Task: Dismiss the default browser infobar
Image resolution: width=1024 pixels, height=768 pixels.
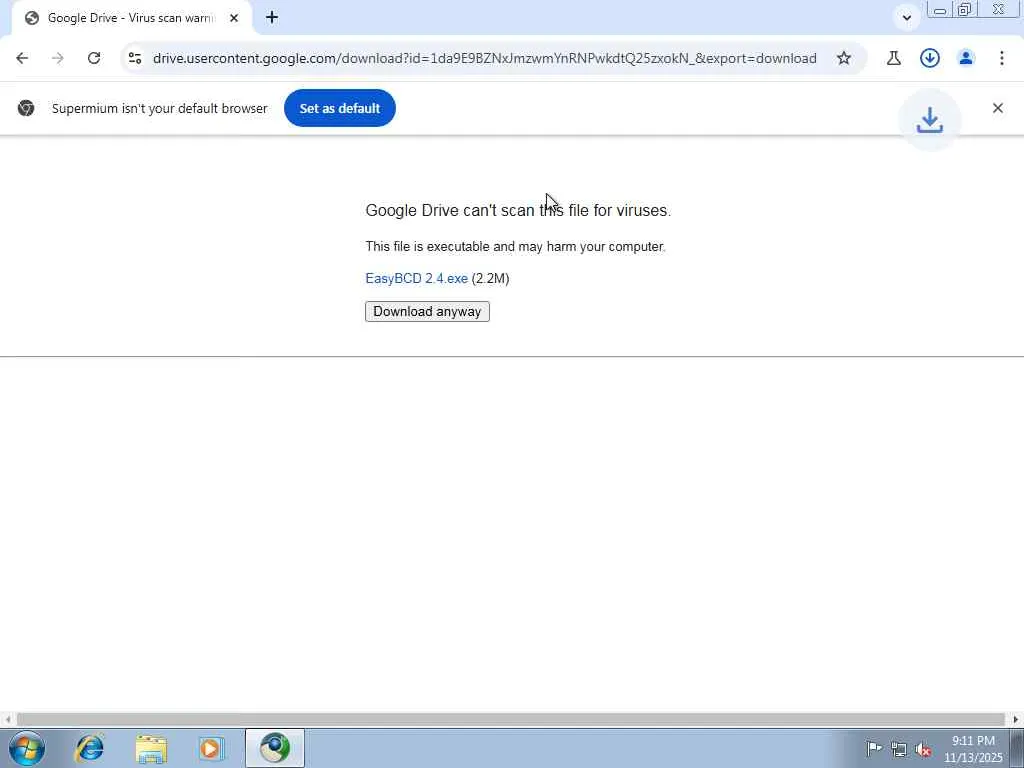Action: click(997, 108)
